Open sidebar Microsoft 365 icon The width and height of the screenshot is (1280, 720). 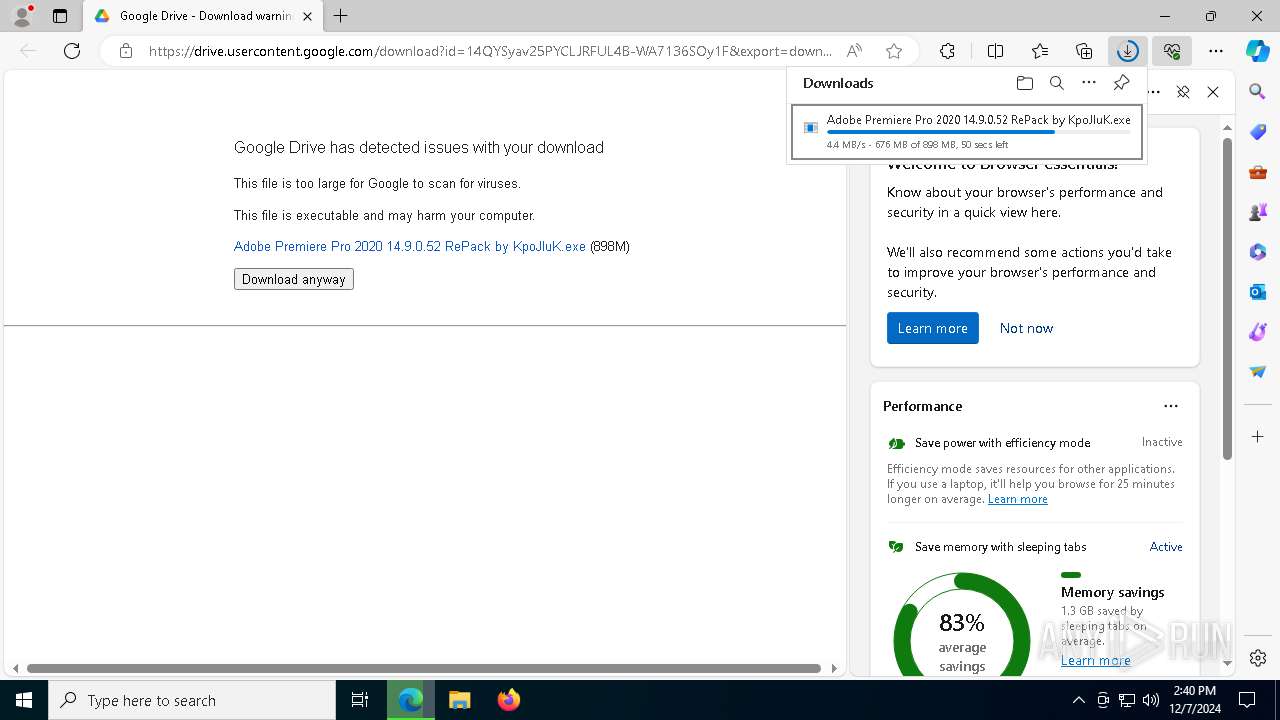1258,252
